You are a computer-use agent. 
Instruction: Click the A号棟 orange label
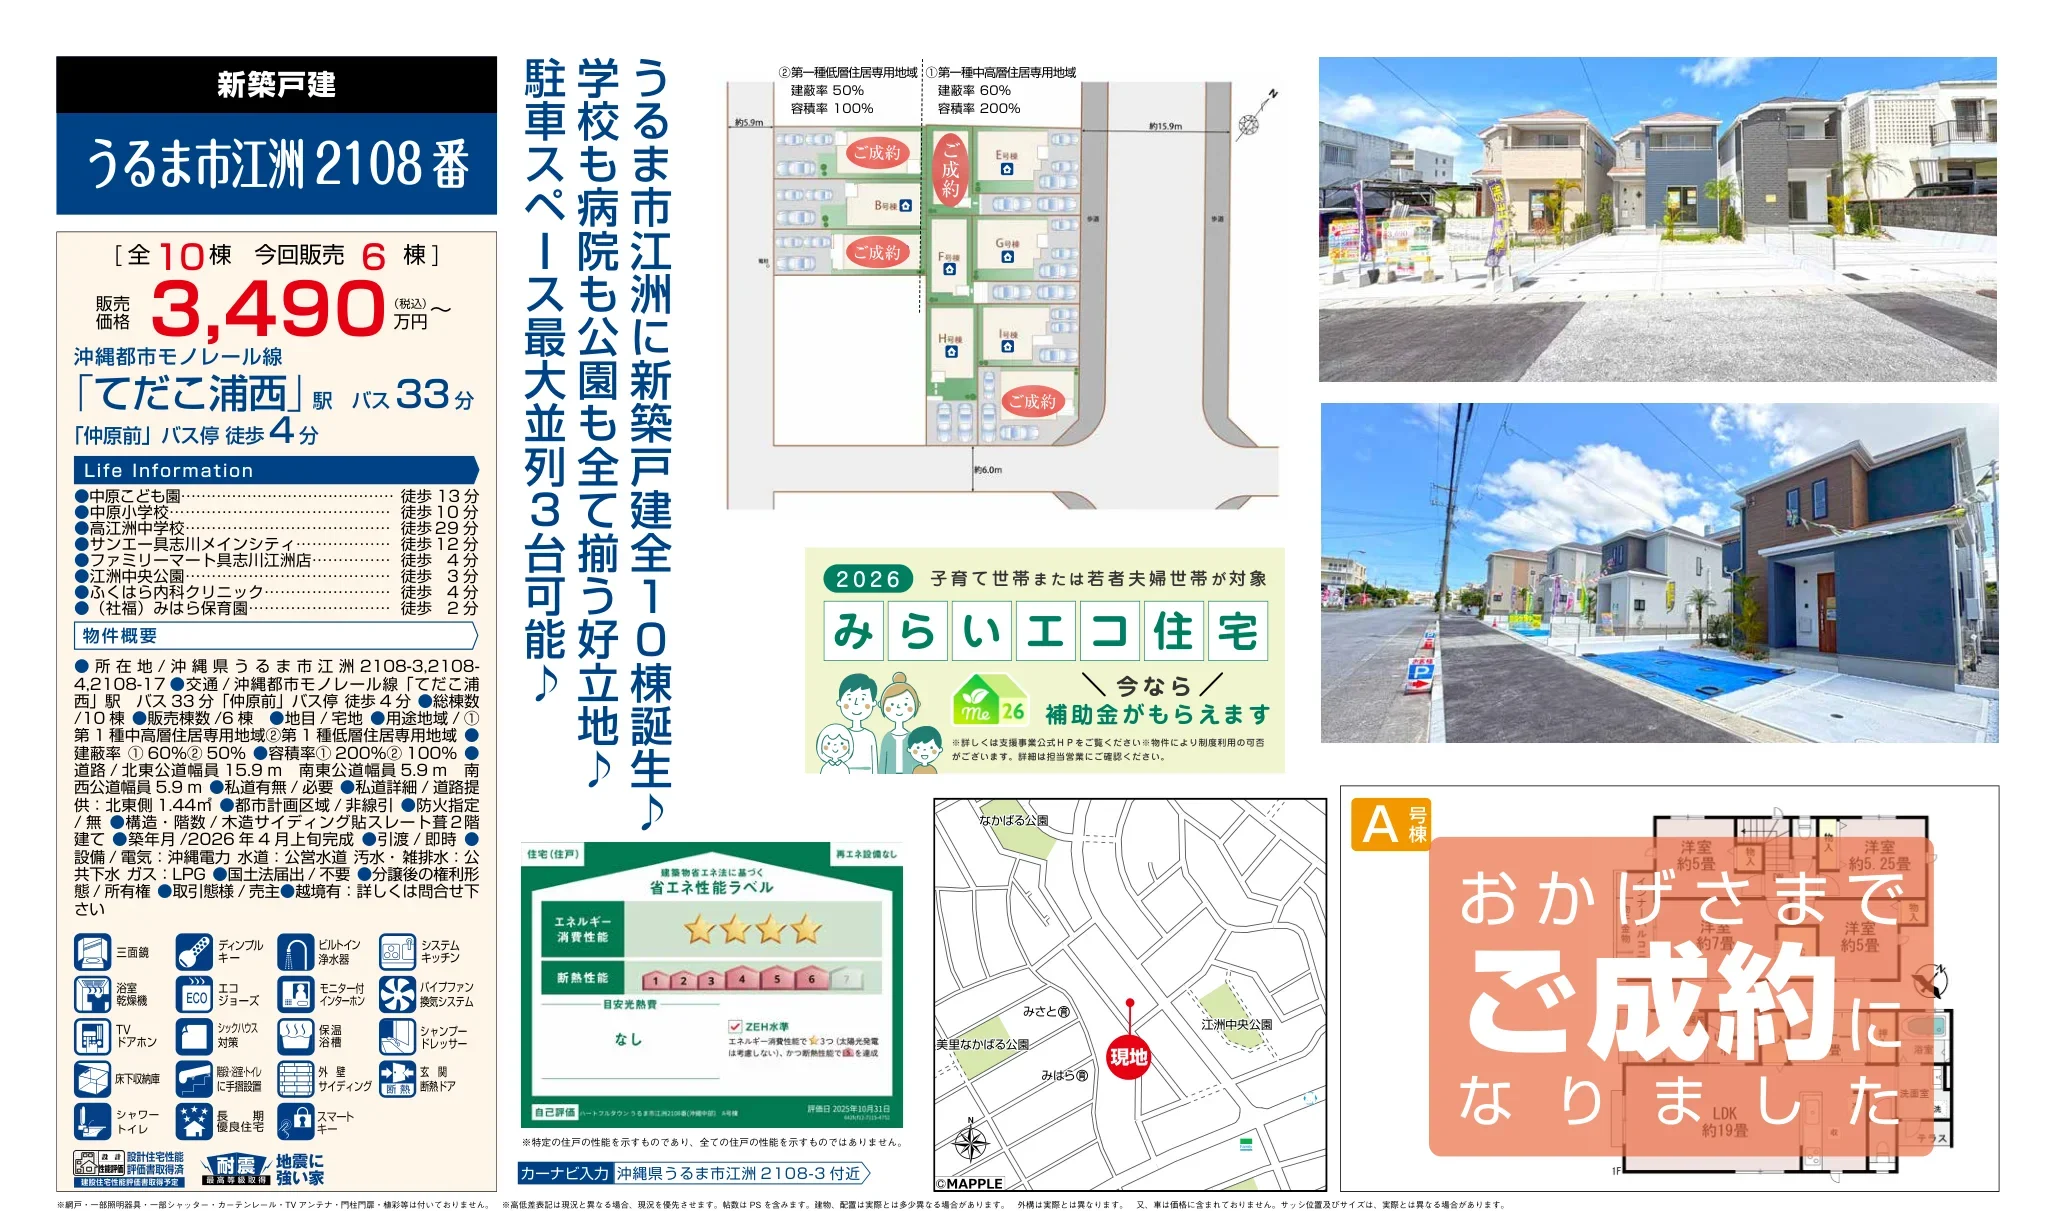[1391, 824]
